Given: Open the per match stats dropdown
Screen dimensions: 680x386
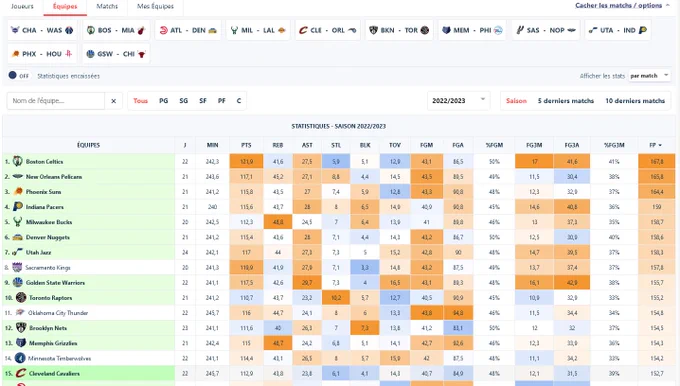Looking at the screenshot, I should pyautogui.click(x=649, y=75).
